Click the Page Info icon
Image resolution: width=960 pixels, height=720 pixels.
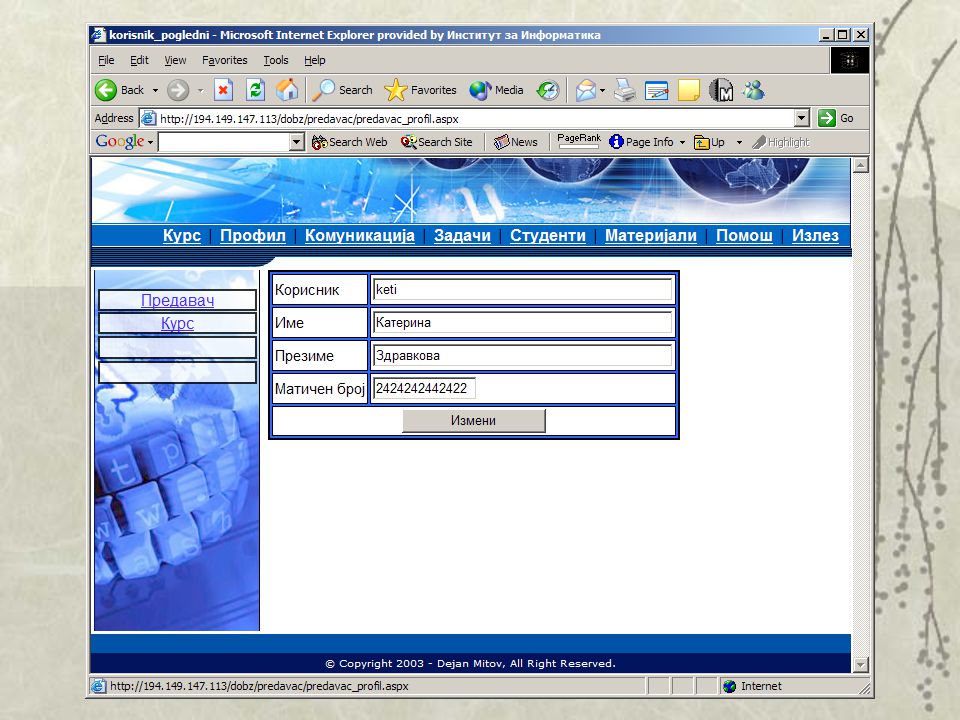point(616,142)
